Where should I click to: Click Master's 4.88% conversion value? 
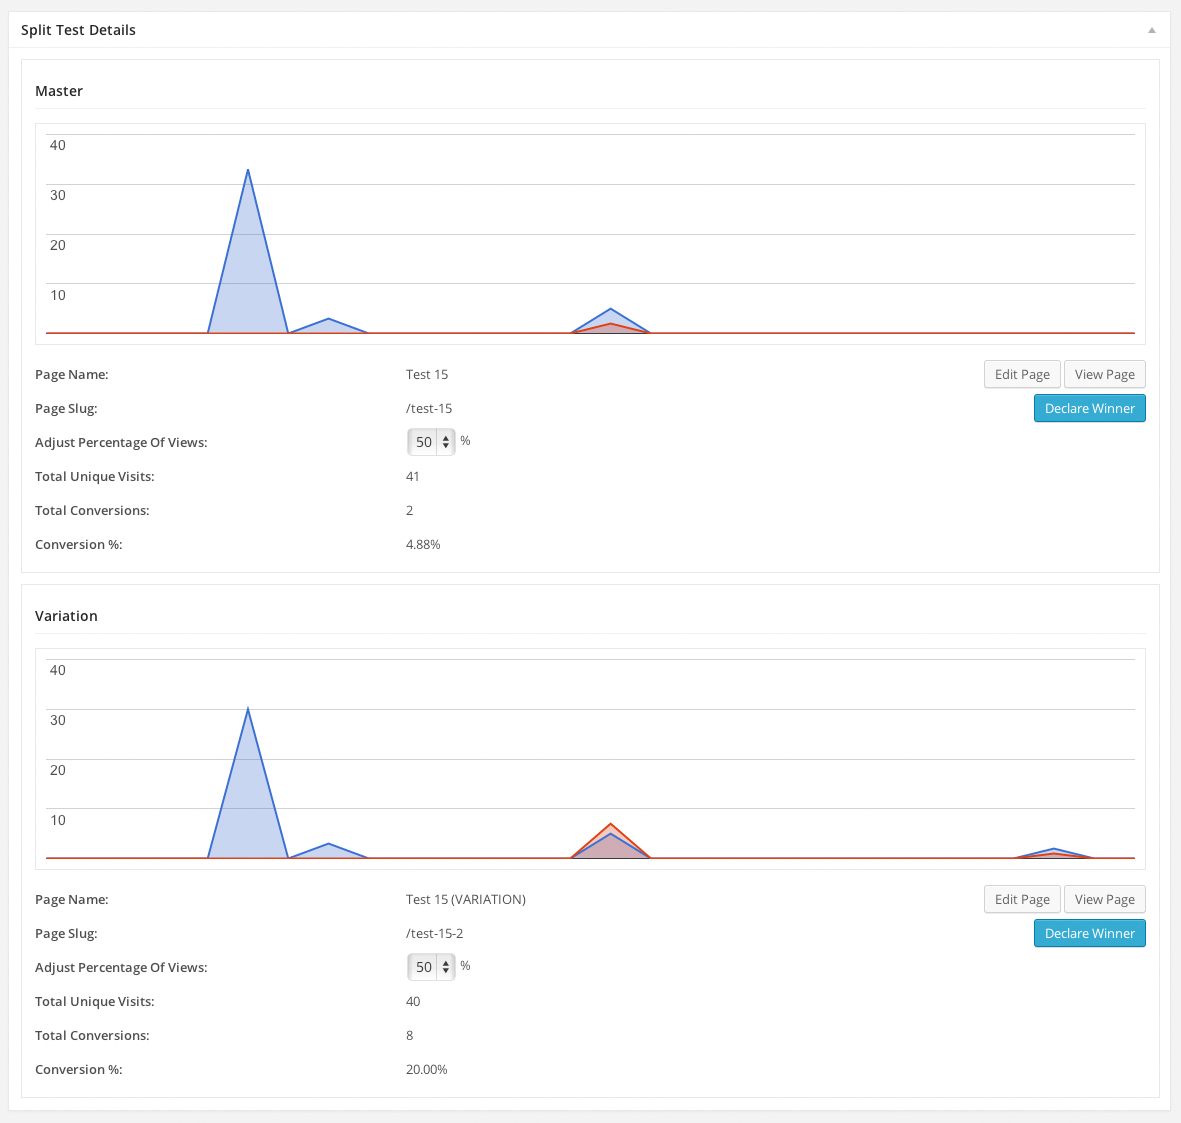point(423,544)
